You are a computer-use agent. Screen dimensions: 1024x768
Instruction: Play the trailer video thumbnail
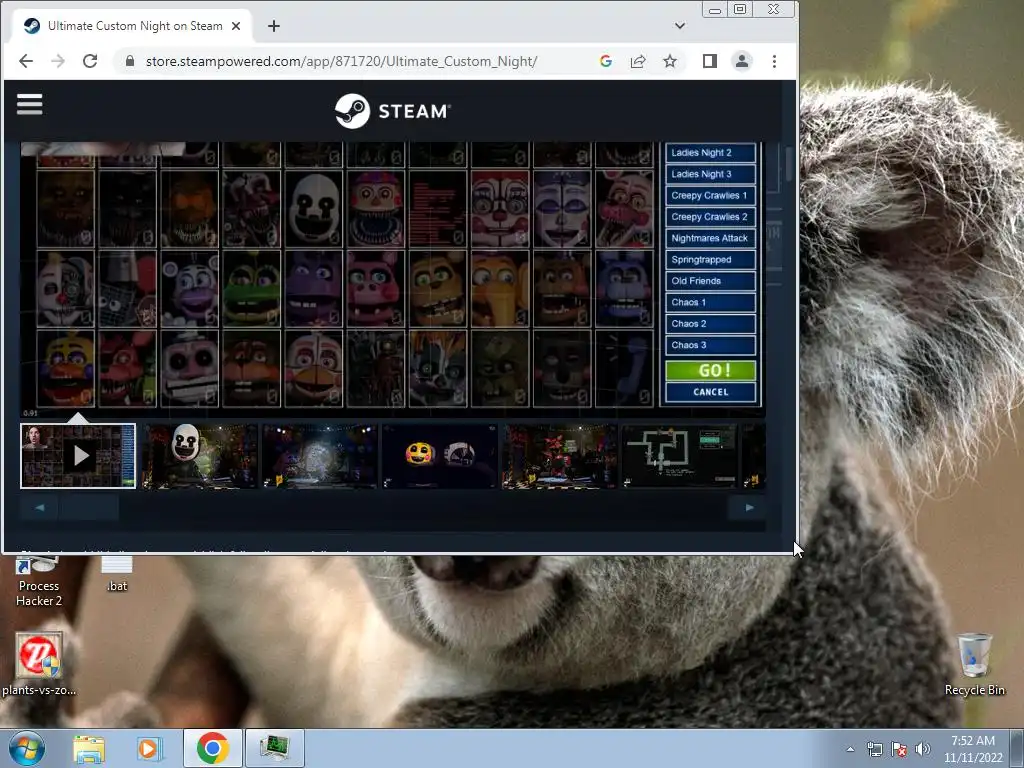coord(78,456)
